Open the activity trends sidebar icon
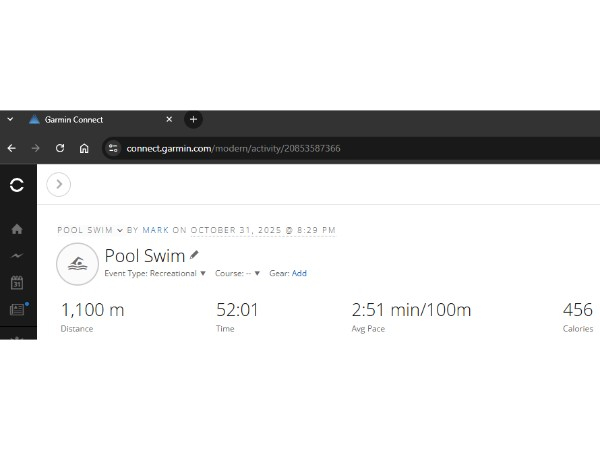 tap(17, 256)
